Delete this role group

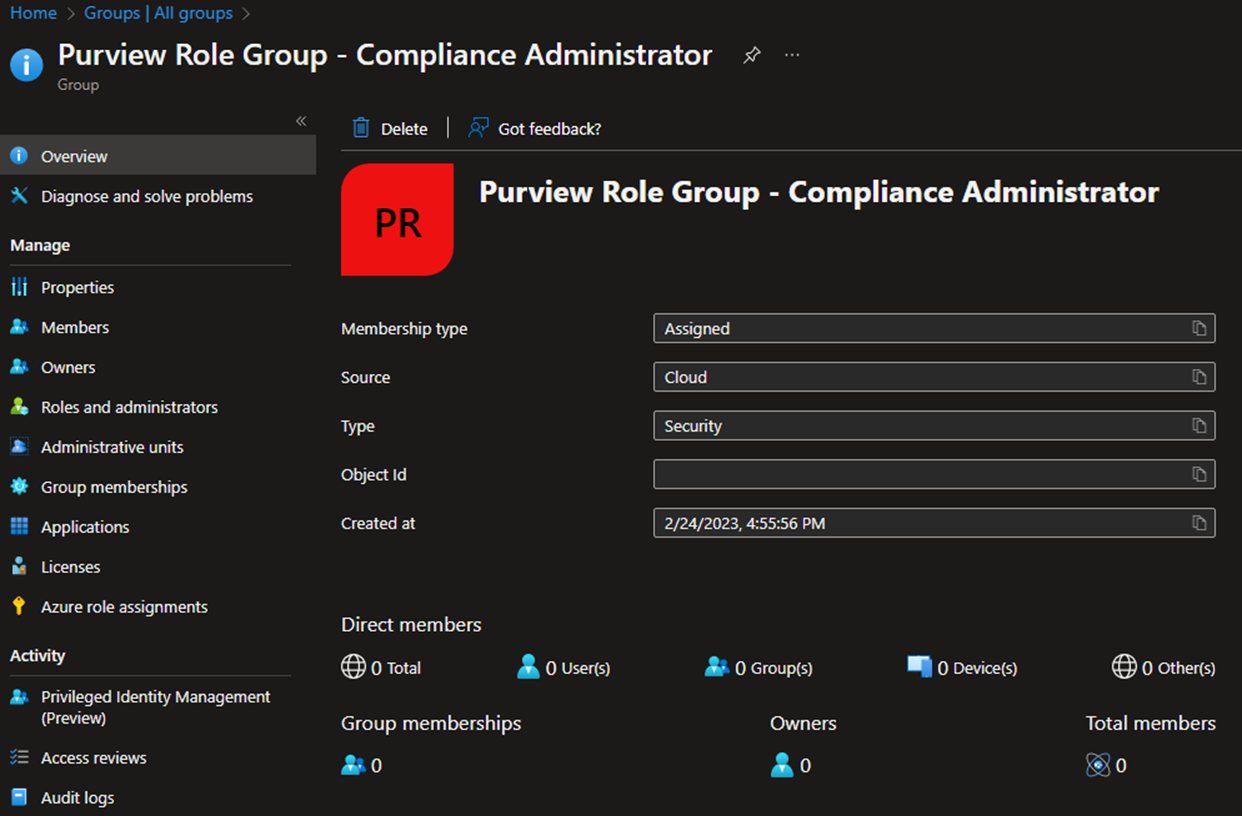390,128
